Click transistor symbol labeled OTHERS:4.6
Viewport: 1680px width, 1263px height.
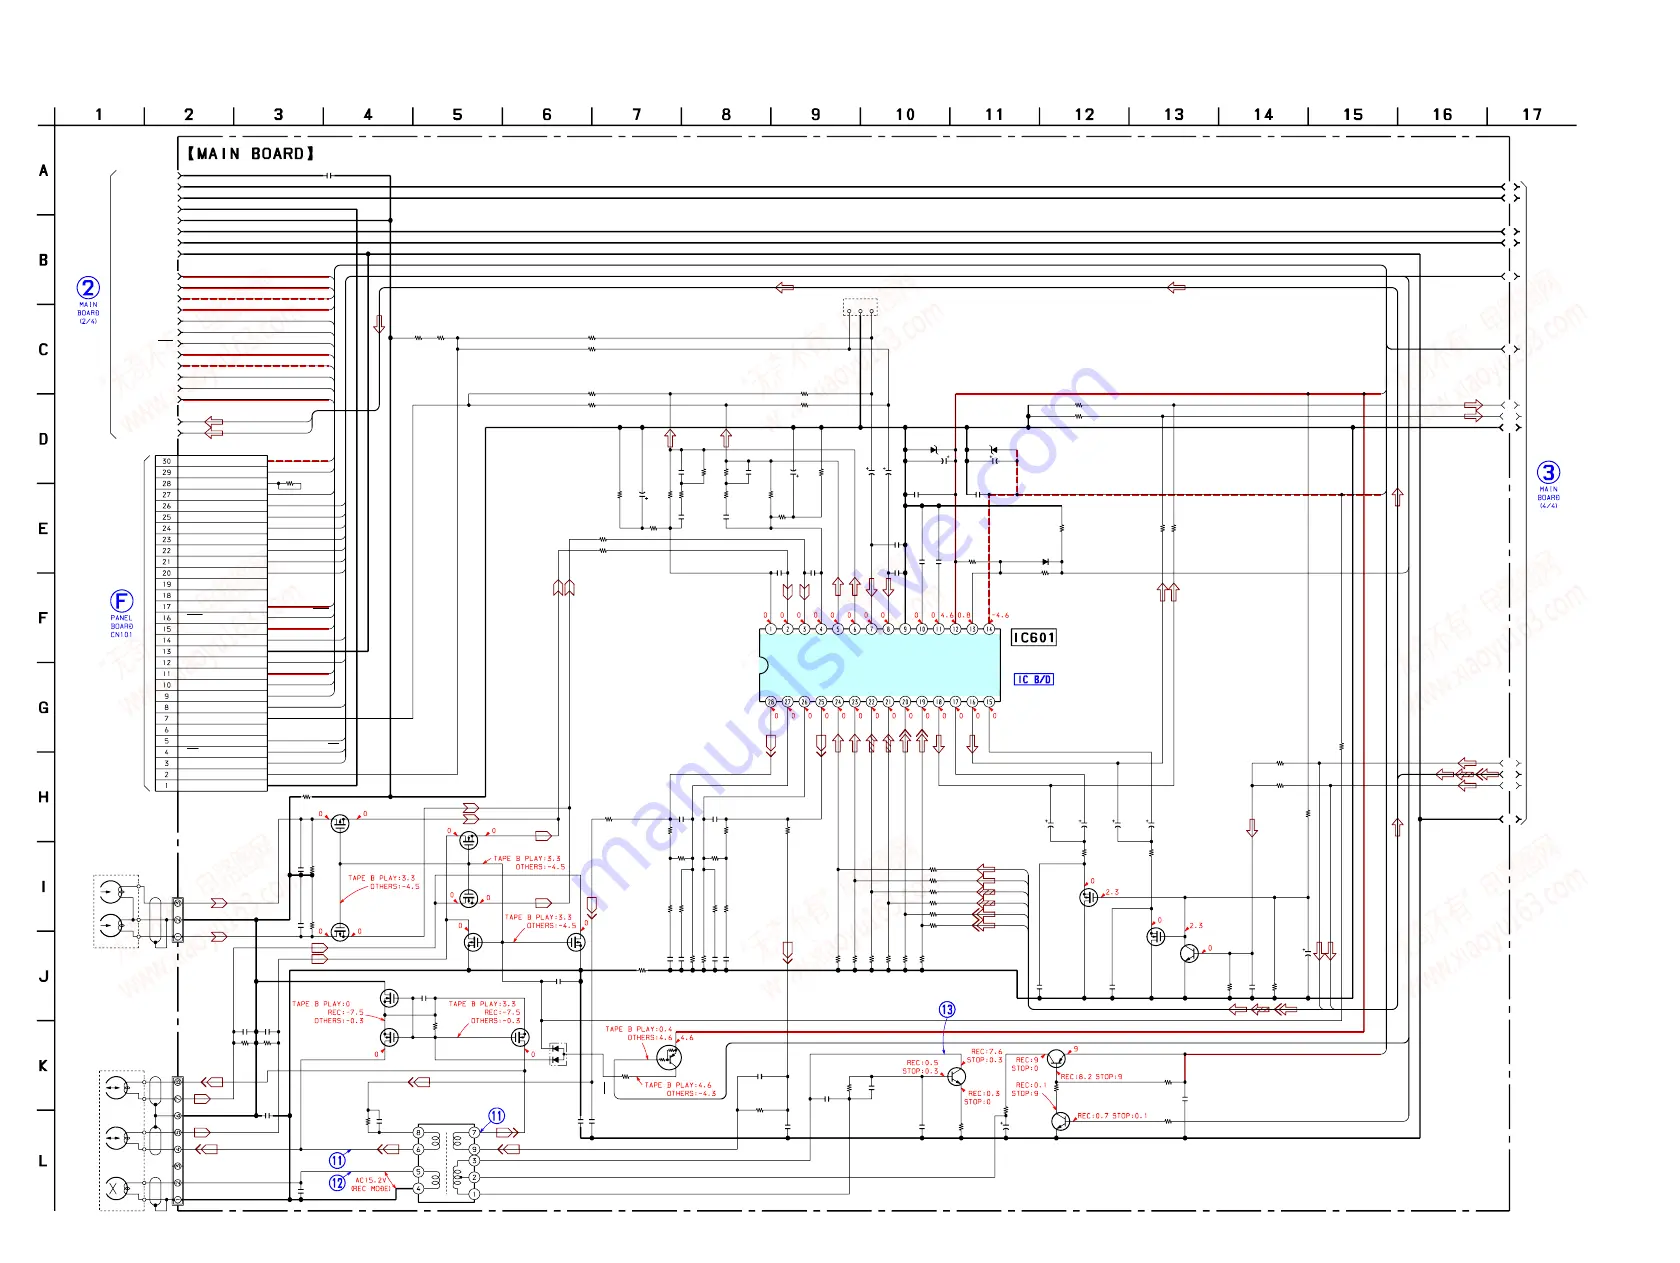pos(669,1056)
